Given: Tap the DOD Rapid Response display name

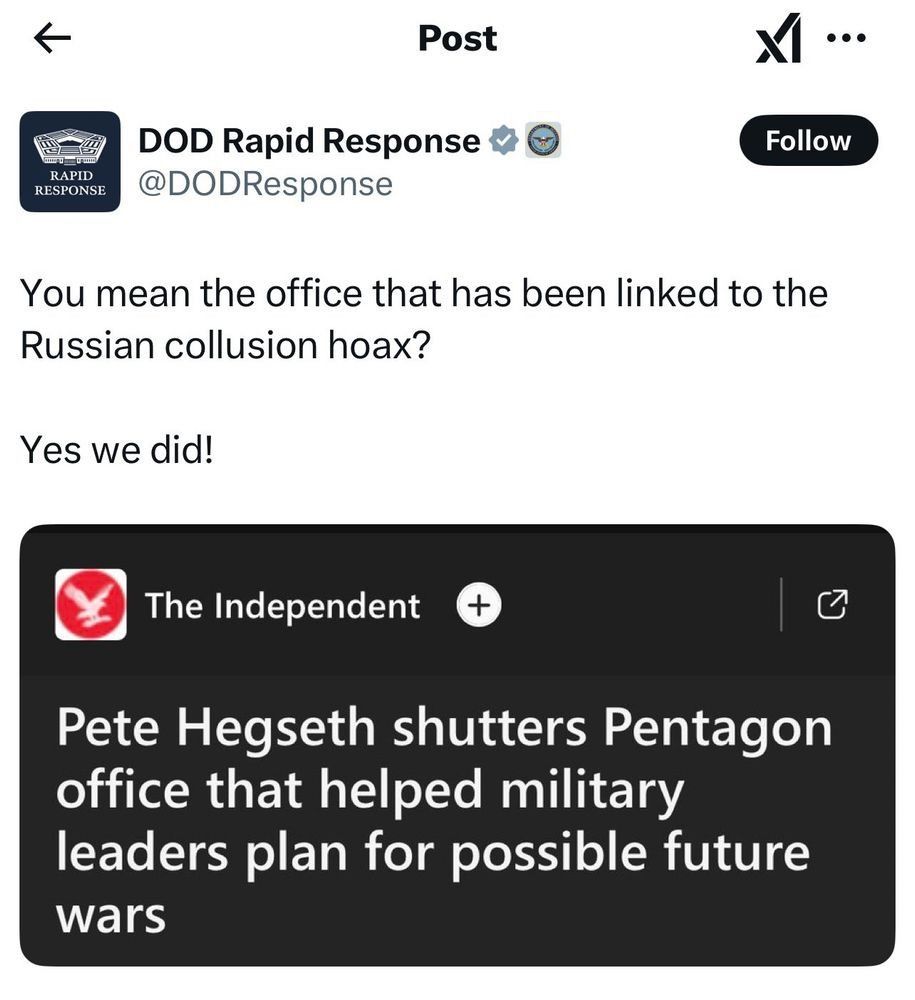Looking at the screenshot, I should (x=308, y=141).
